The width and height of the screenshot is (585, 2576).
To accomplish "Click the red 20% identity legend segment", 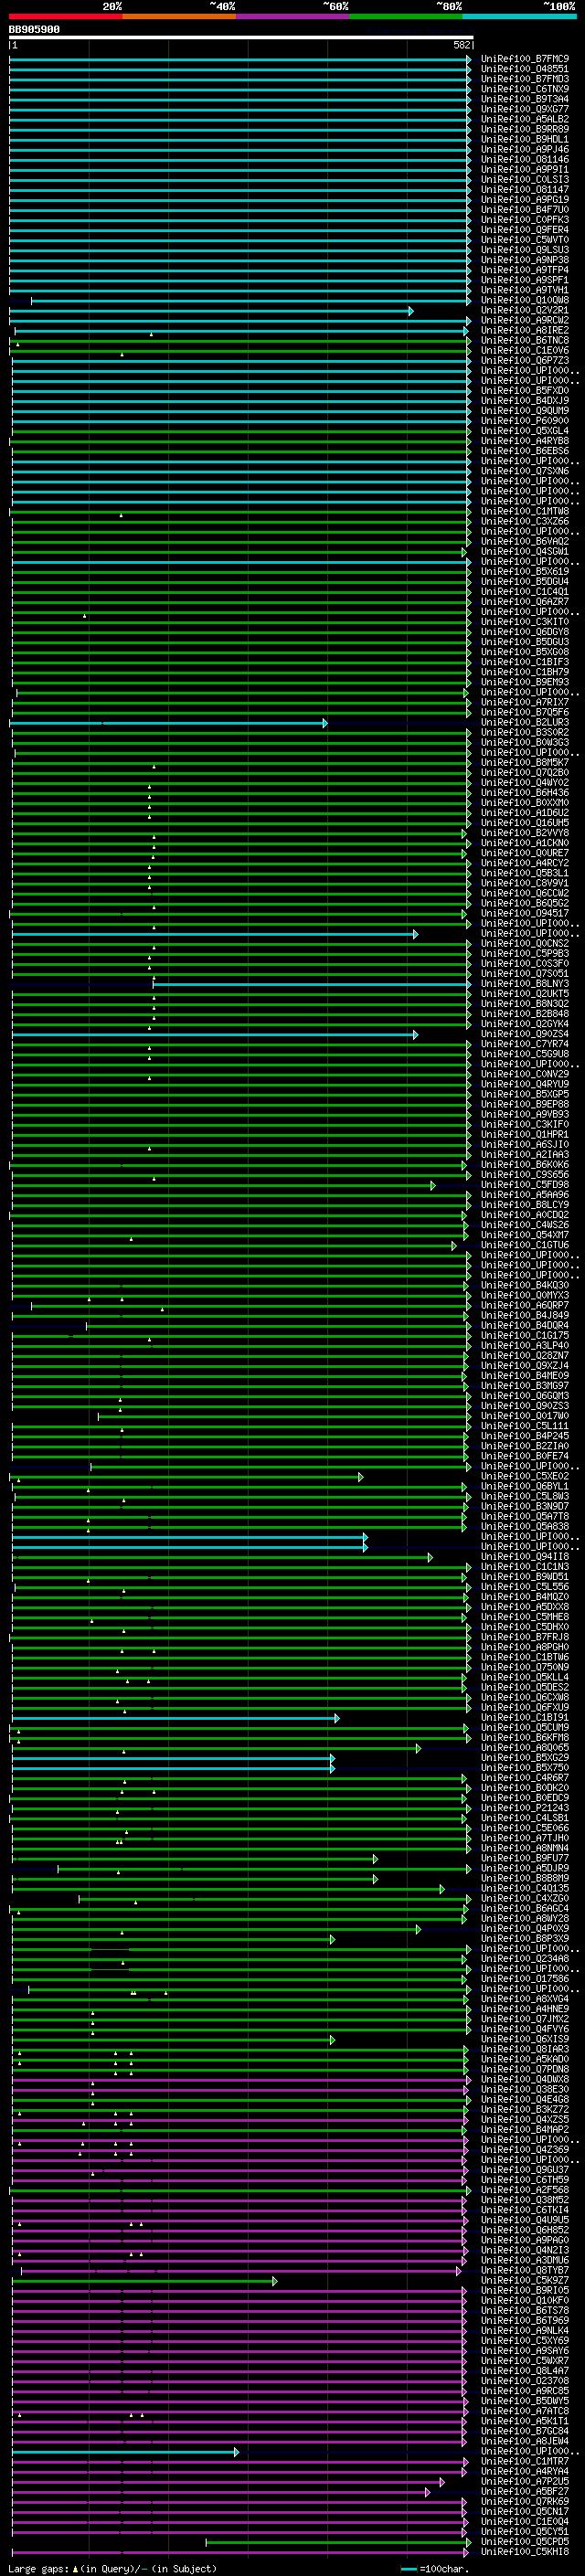I will pos(65,16).
